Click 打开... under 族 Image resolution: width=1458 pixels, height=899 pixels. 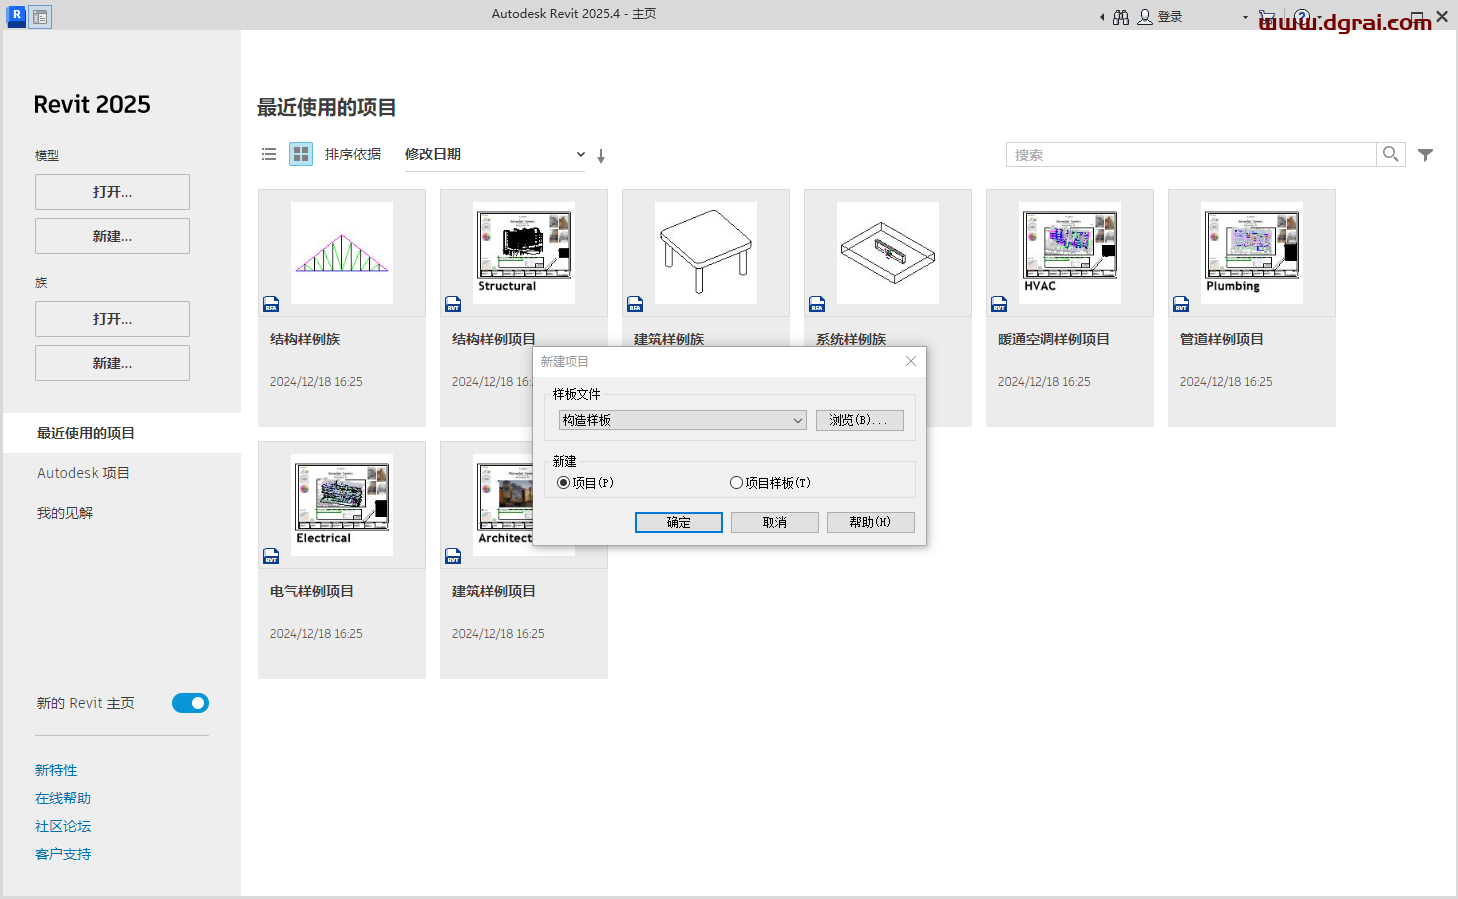(x=112, y=319)
